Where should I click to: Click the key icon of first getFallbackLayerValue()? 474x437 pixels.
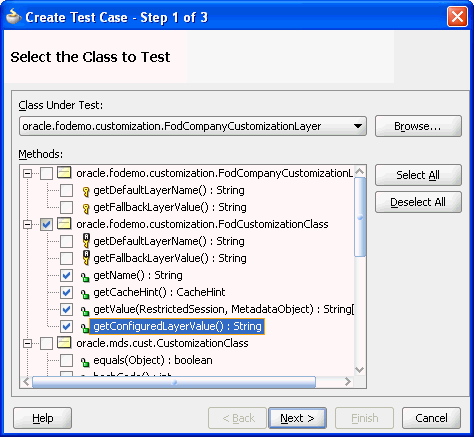(86, 208)
